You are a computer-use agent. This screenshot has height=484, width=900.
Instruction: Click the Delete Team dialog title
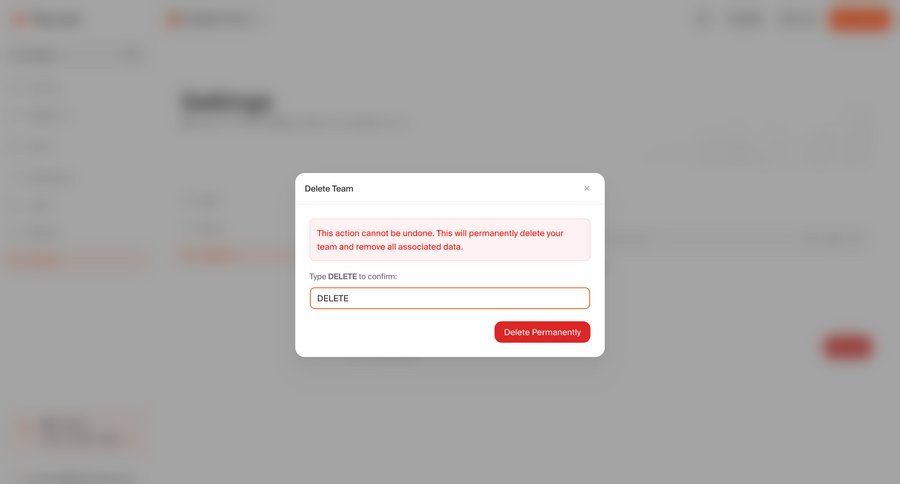[x=329, y=188]
